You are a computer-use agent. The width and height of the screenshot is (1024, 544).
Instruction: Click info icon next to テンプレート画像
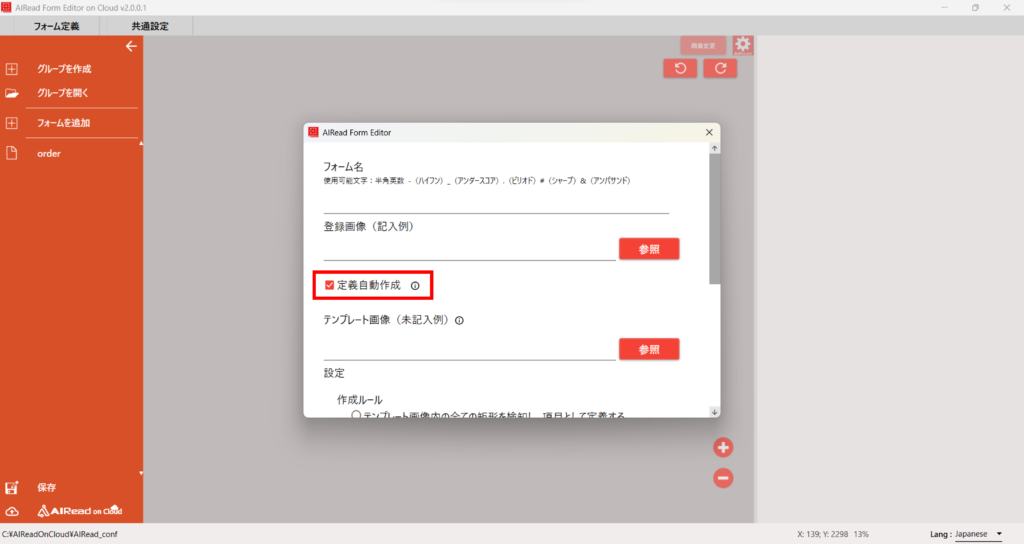pyautogui.click(x=460, y=321)
